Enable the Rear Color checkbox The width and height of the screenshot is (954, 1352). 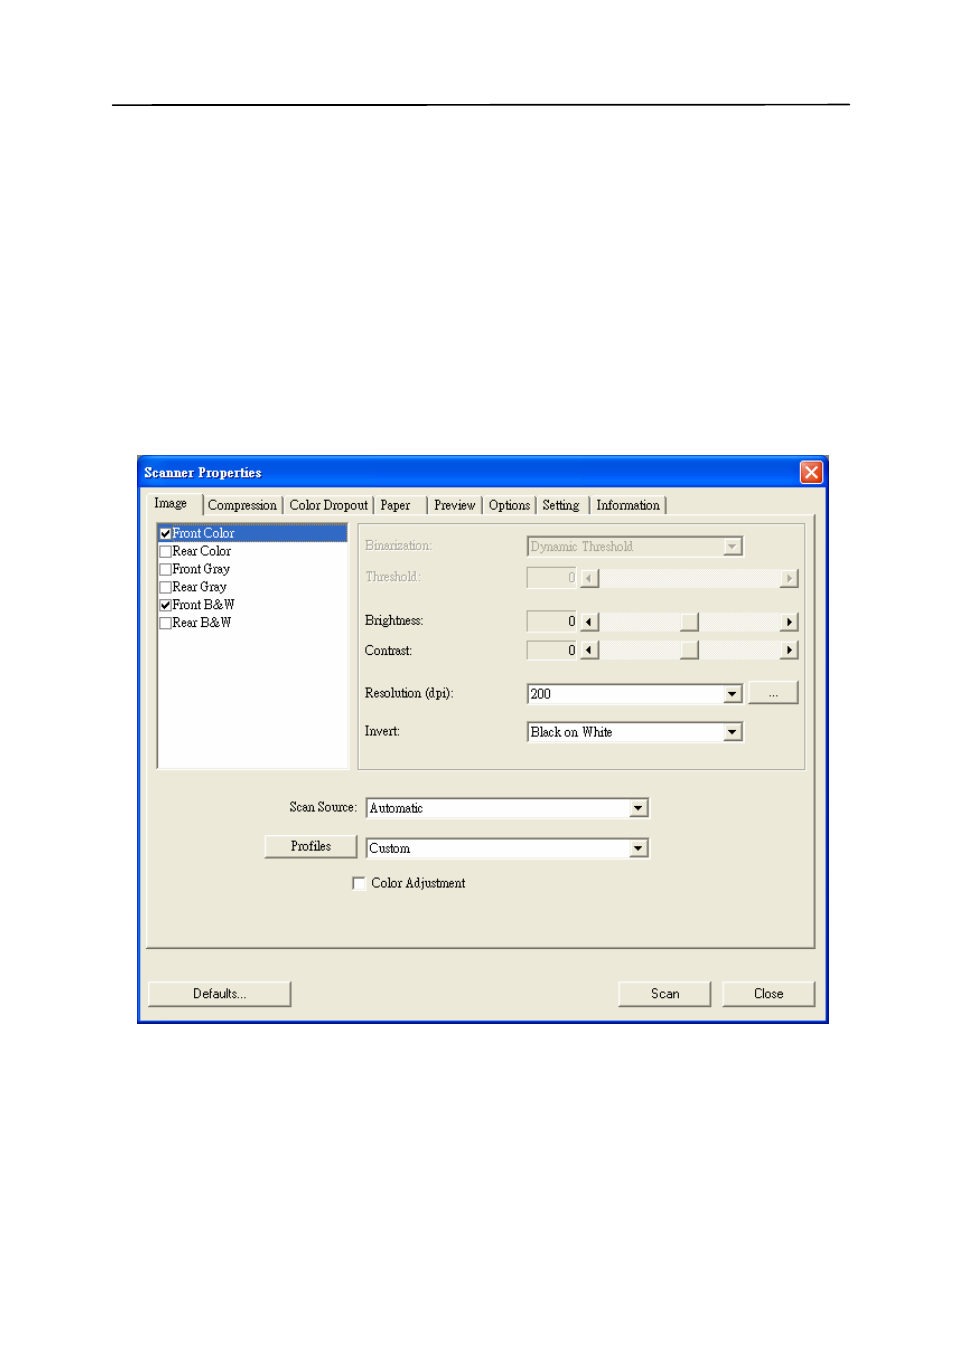[165, 552]
